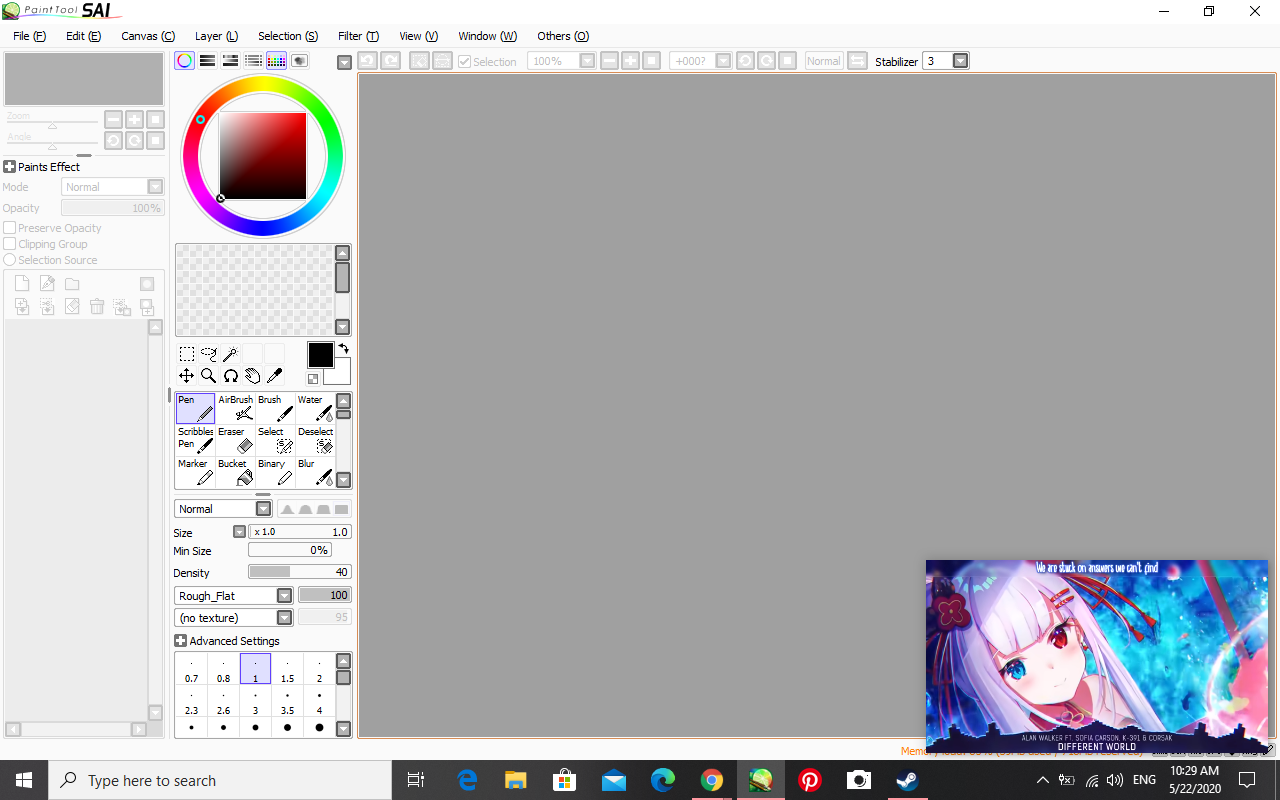Pick the Magic Wand tool
Image resolution: width=1280 pixels, height=800 pixels.
[230, 354]
